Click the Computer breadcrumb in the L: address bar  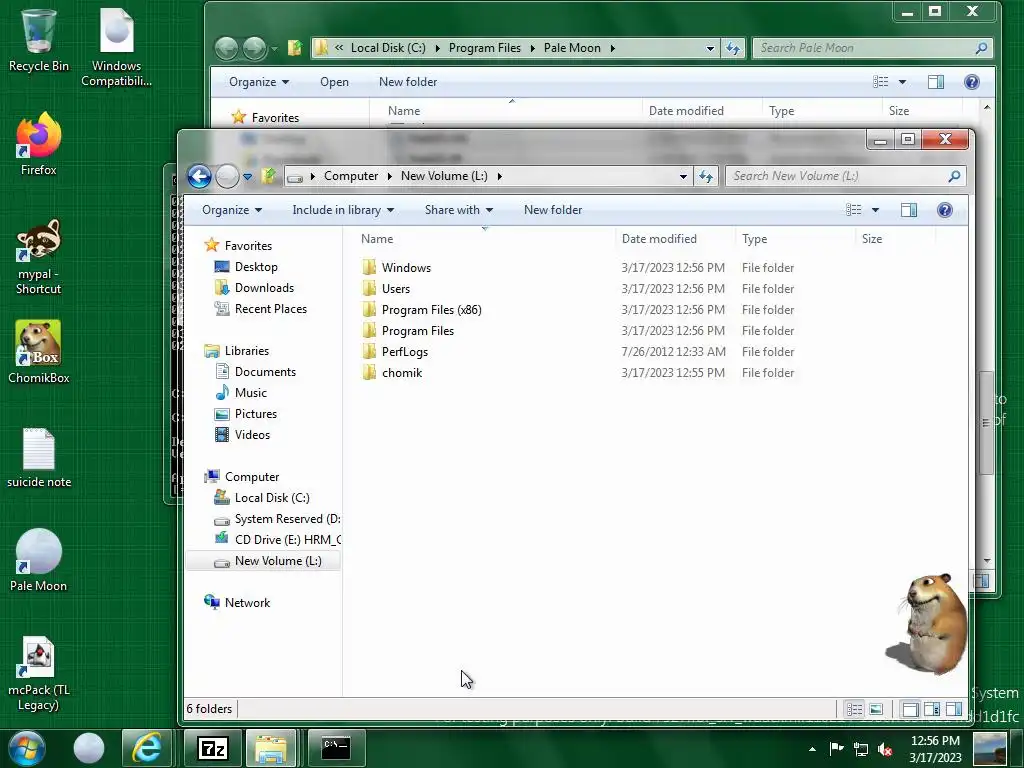351,176
